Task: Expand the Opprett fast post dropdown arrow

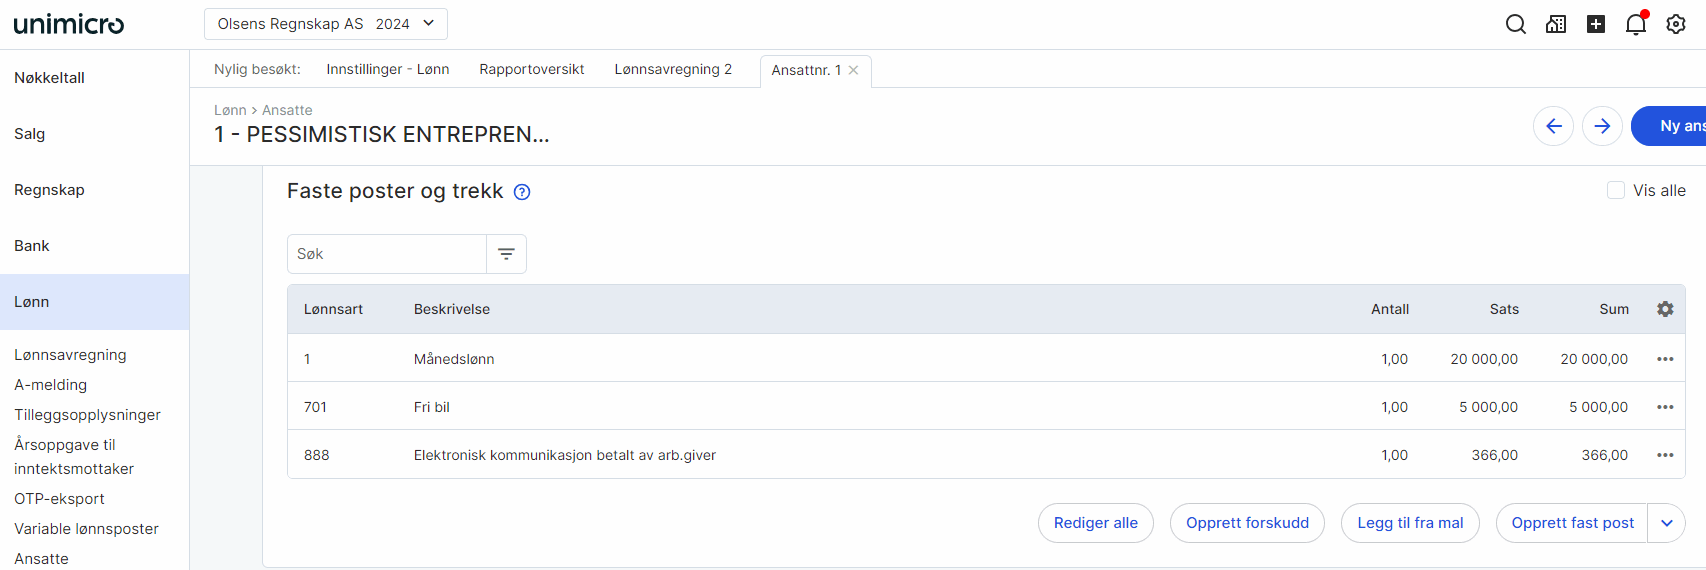Action: (1666, 523)
